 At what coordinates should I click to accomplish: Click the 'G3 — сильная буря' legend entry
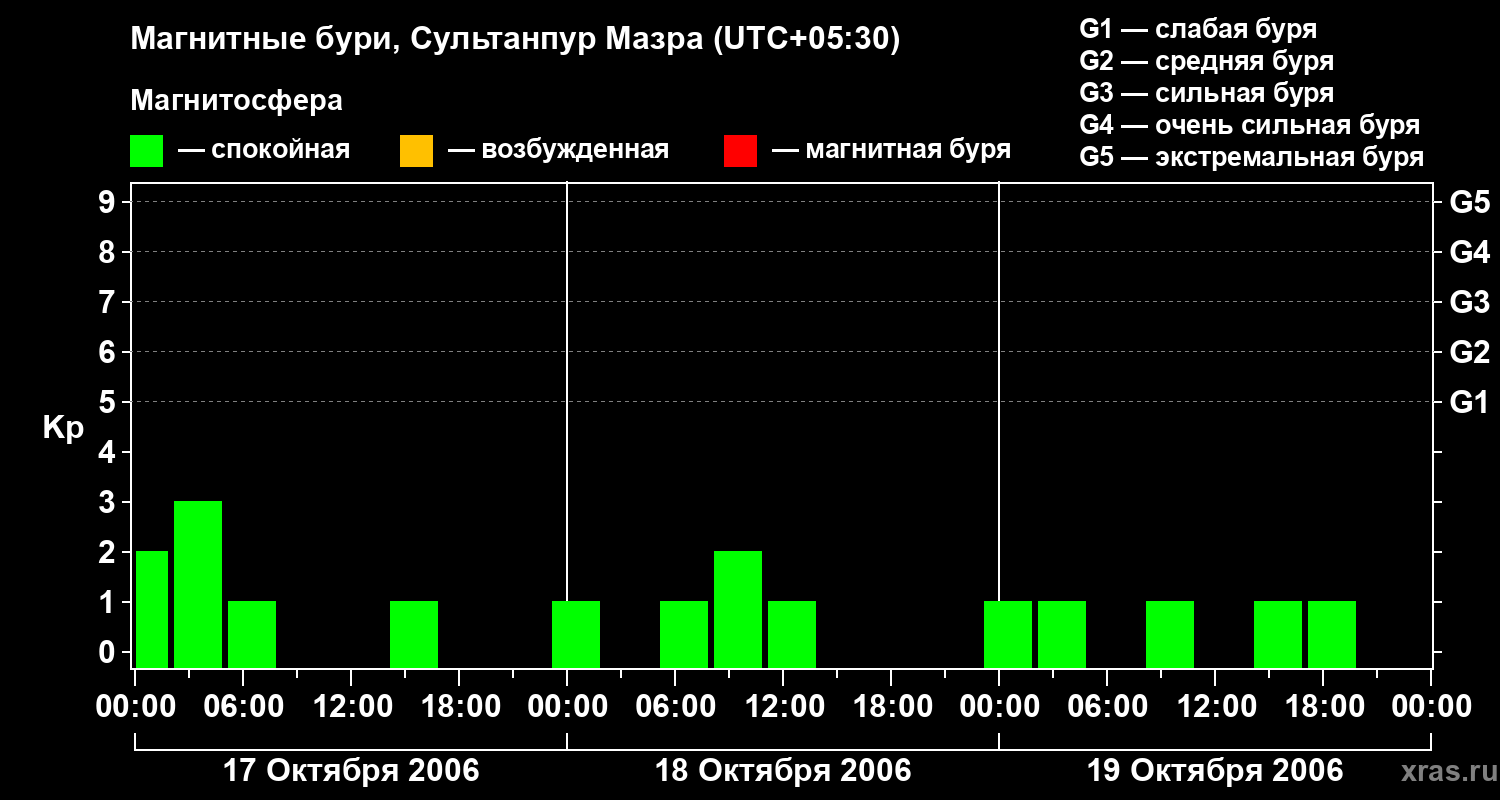(x=1206, y=93)
